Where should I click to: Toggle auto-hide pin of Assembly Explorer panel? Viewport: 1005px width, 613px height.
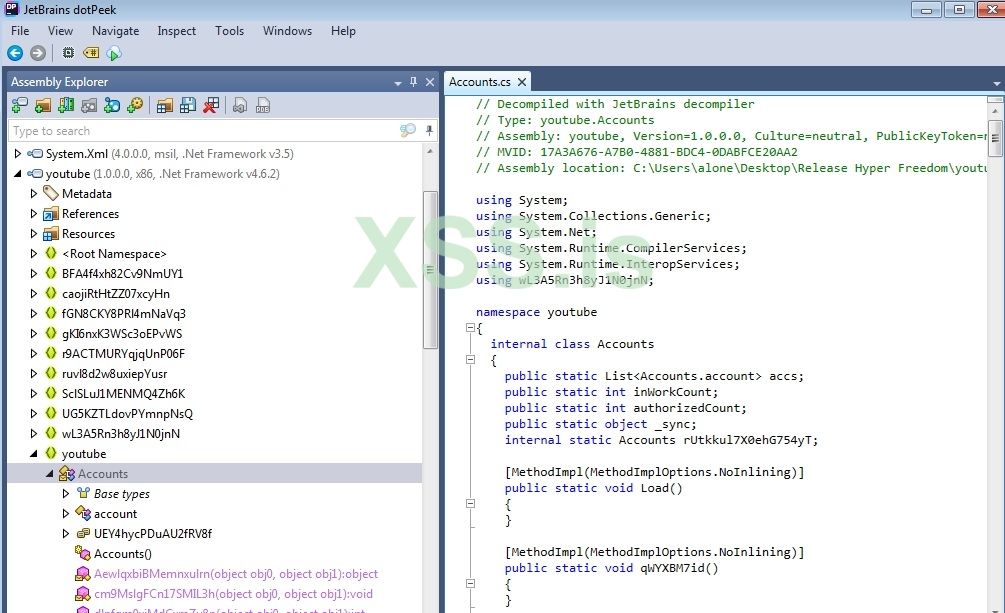(413, 81)
